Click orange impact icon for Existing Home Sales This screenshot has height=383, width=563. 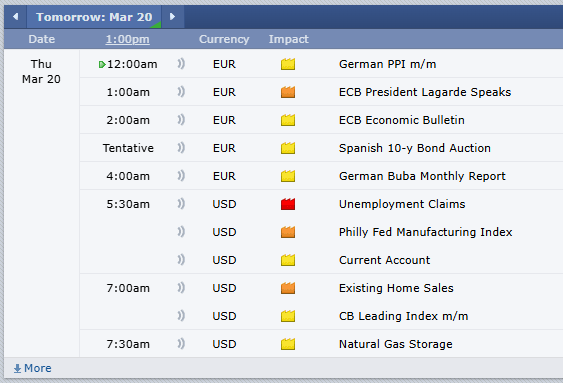pos(288,288)
